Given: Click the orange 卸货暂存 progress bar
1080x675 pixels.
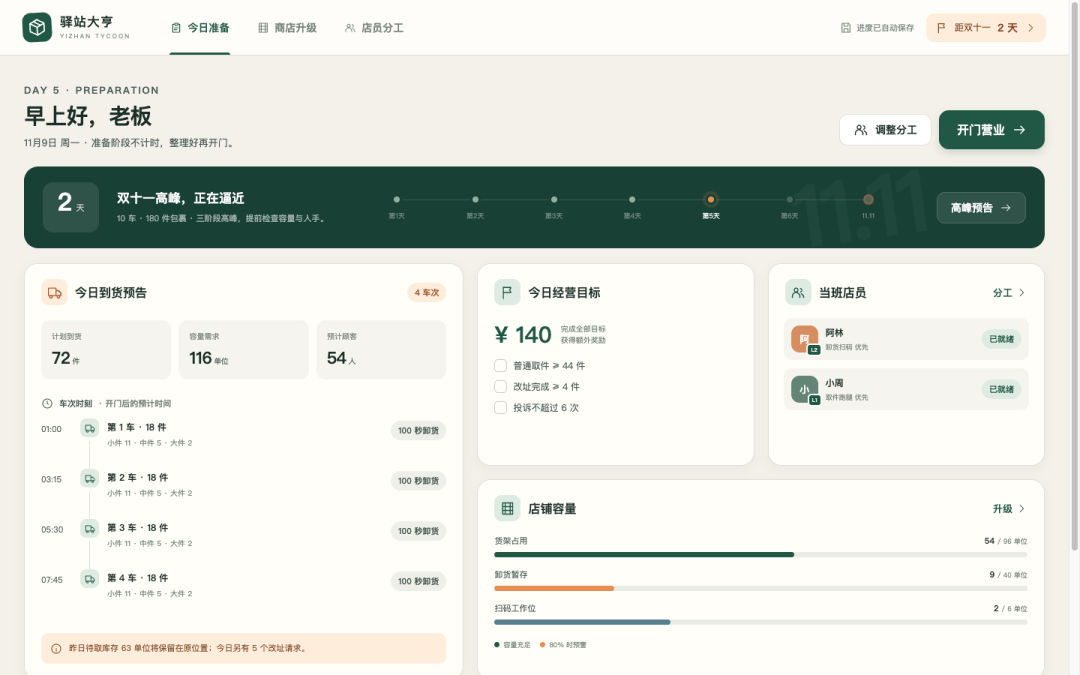Looking at the screenshot, I should click(x=554, y=588).
